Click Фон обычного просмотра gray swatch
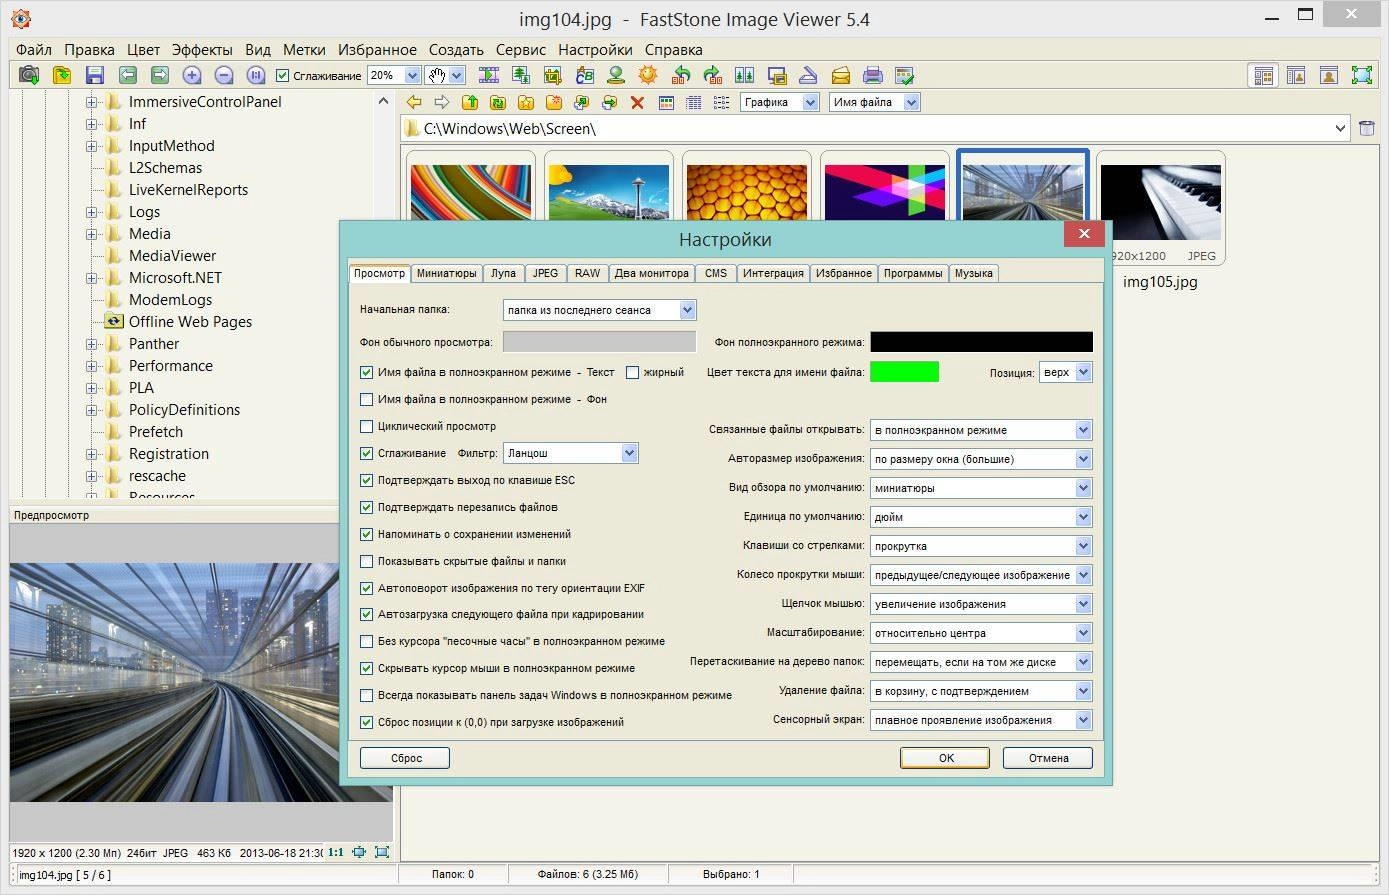The image size is (1389, 895). click(x=599, y=342)
